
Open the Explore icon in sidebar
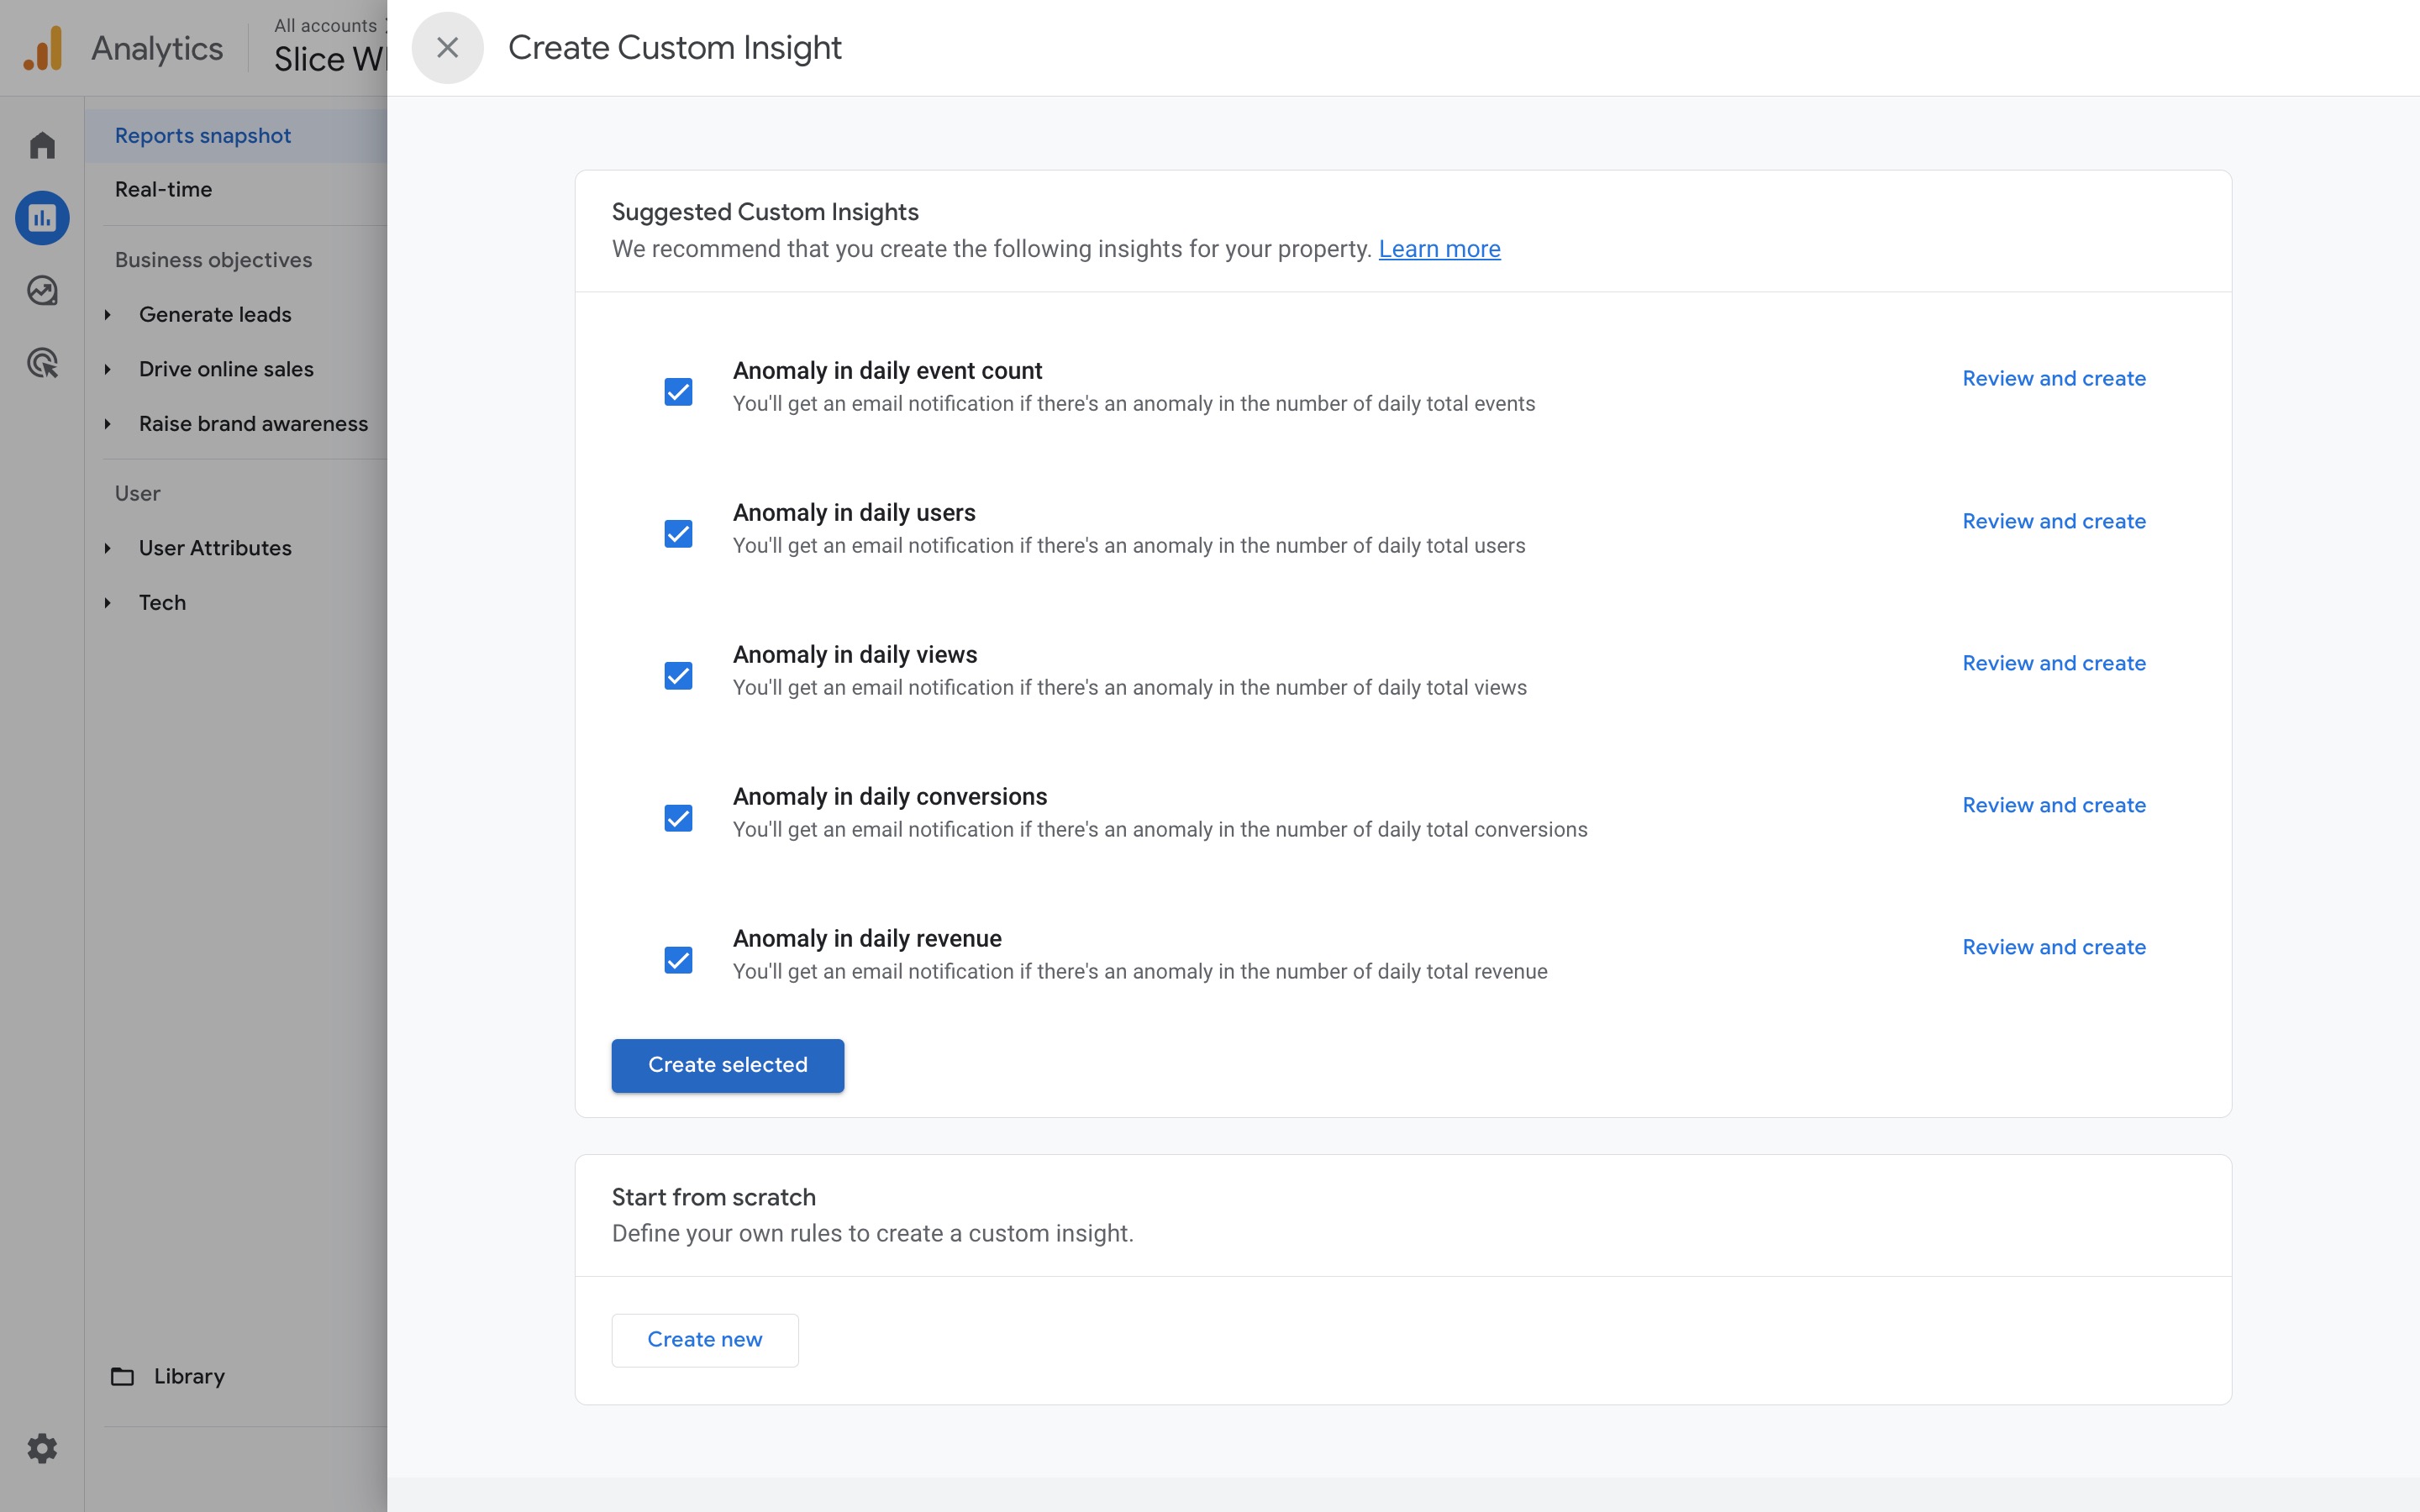(42, 290)
